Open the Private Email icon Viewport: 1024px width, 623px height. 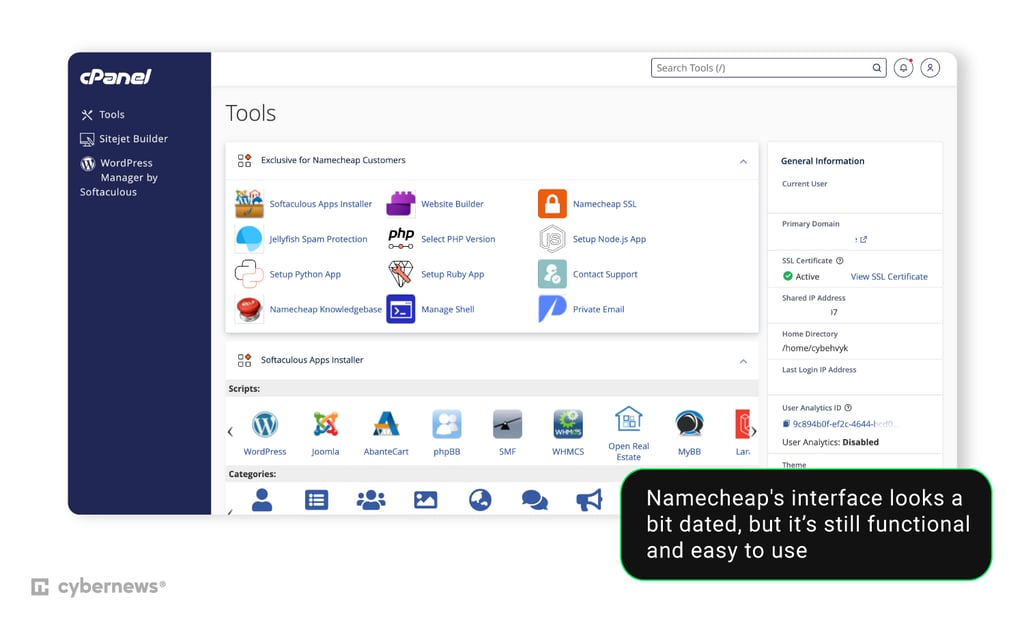pos(552,310)
